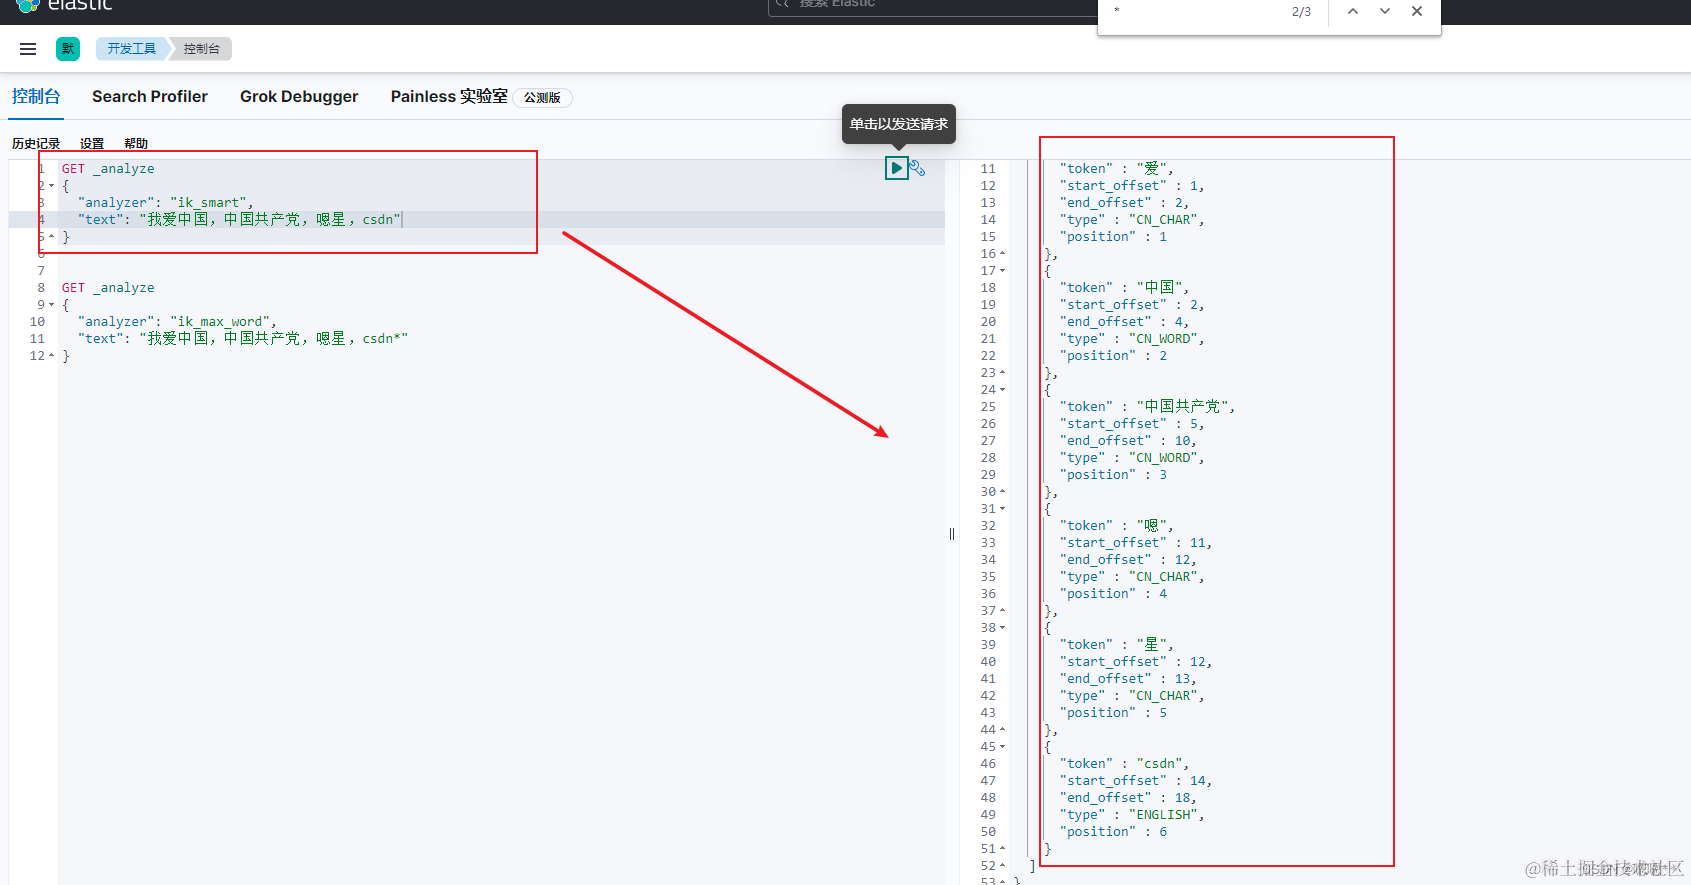Click the "ik_smart" analyzer line
Image resolution: width=1691 pixels, height=885 pixels.
click(165, 203)
